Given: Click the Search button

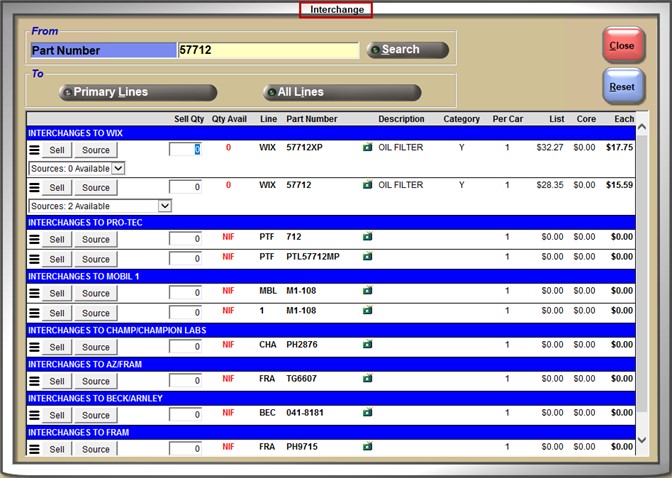Looking at the screenshot, I should 407,50.
